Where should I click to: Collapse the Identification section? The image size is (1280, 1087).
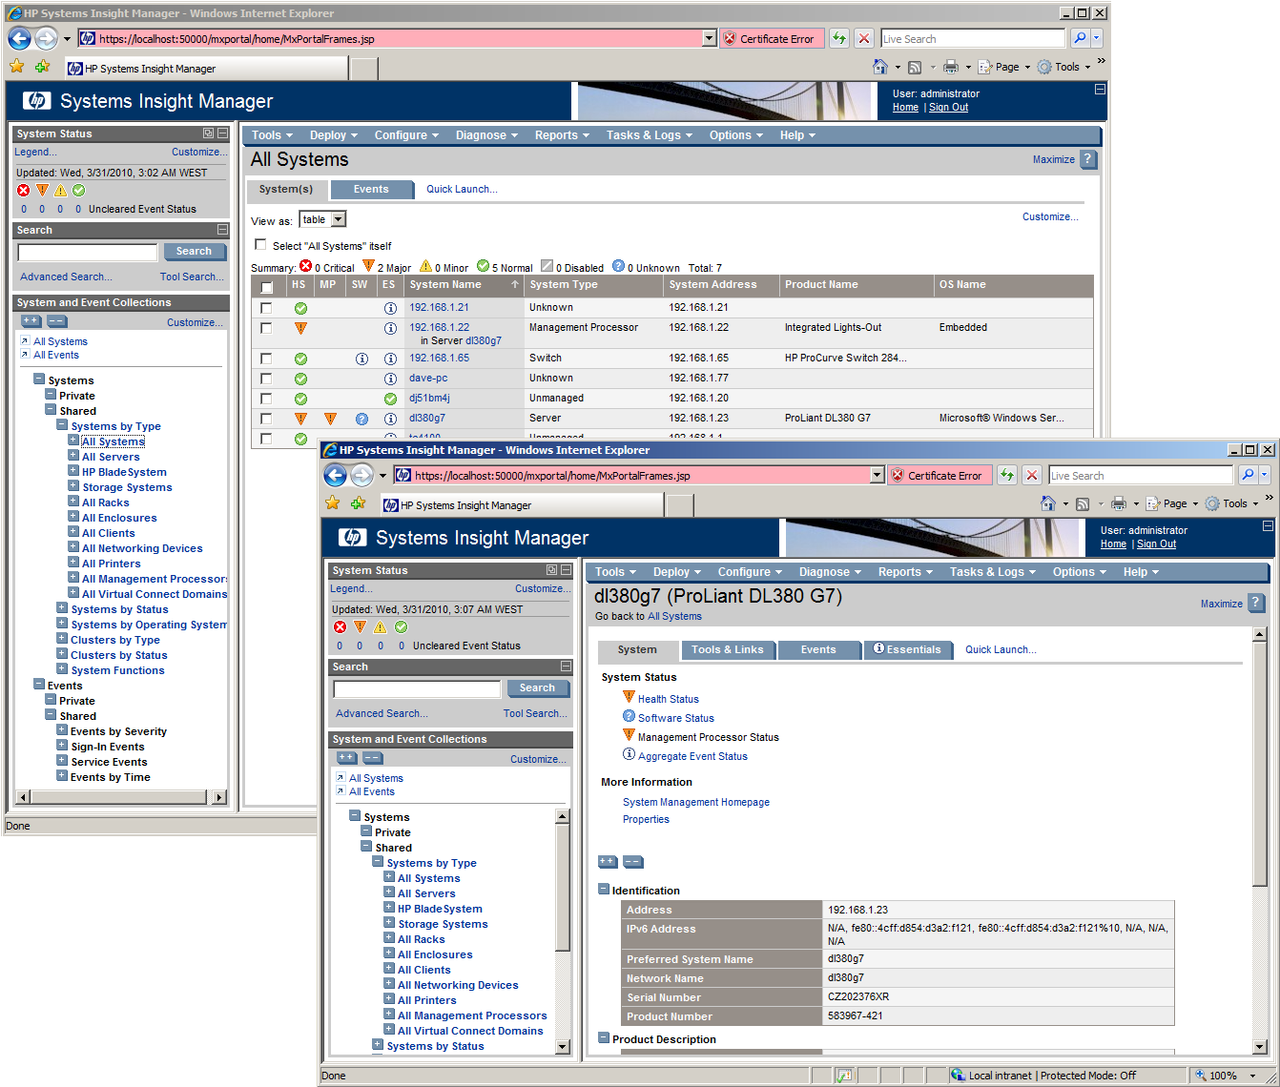click(x=604, y=889)
